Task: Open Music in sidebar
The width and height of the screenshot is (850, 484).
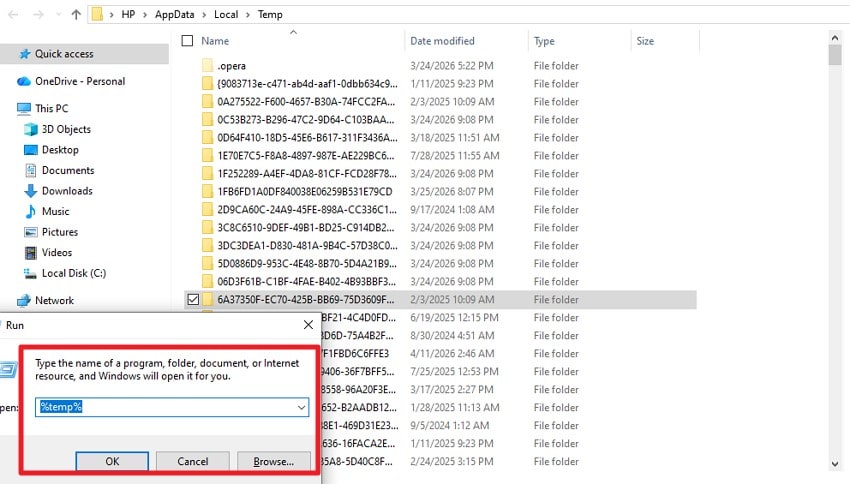Action: pos(56,211)
